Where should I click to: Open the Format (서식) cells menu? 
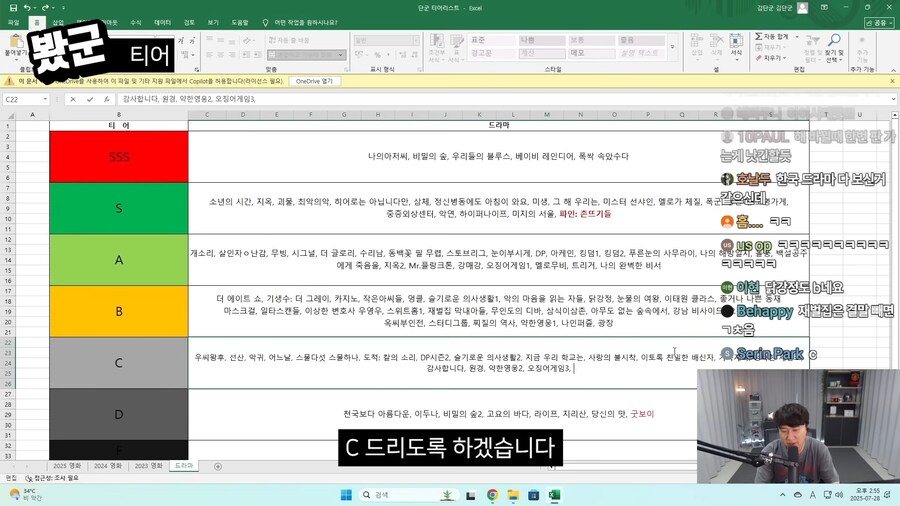[x=736, y=46]
